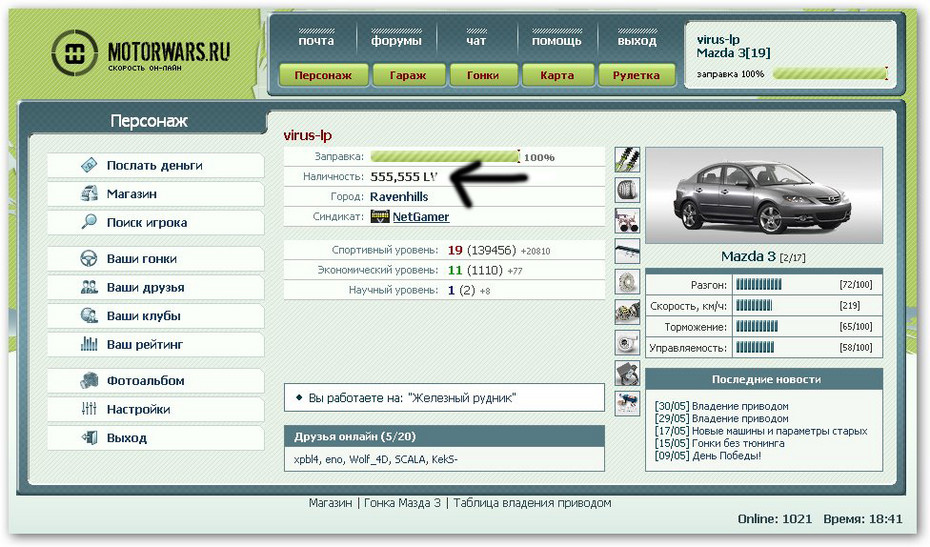Image resolution: width=930 pixels, height=547 pixels.
Task: Select the exhaust pipes part icon
Action: pyautogui.click(x=627, y=221)
